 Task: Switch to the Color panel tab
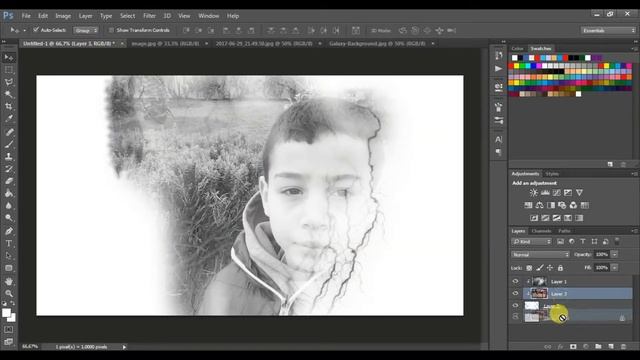pyautogui.click(x=517, y=49)
